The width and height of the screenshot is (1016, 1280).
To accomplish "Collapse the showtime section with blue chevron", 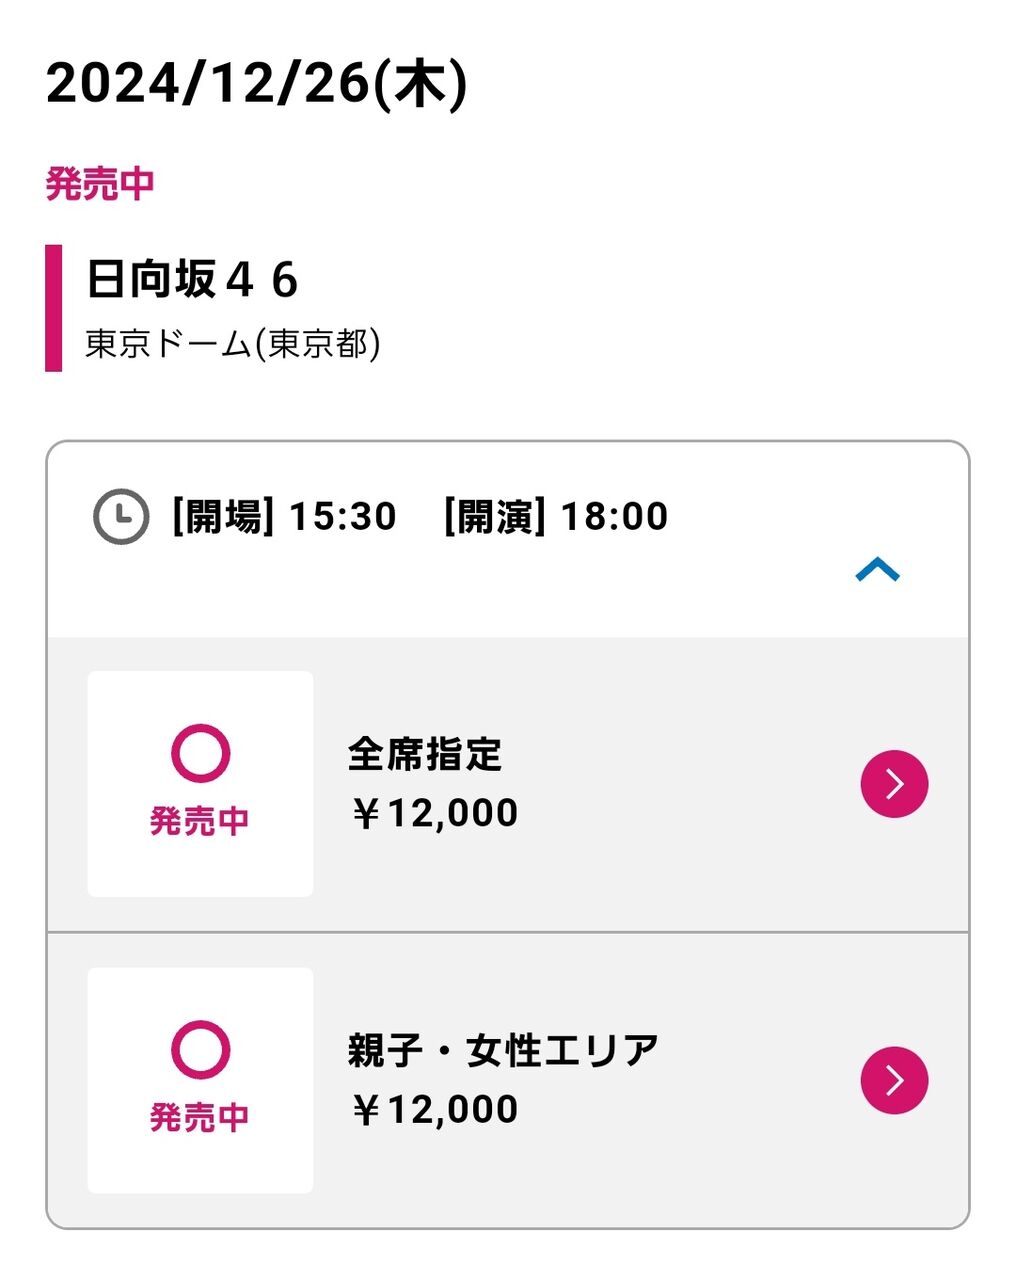I will click(878, 570).
